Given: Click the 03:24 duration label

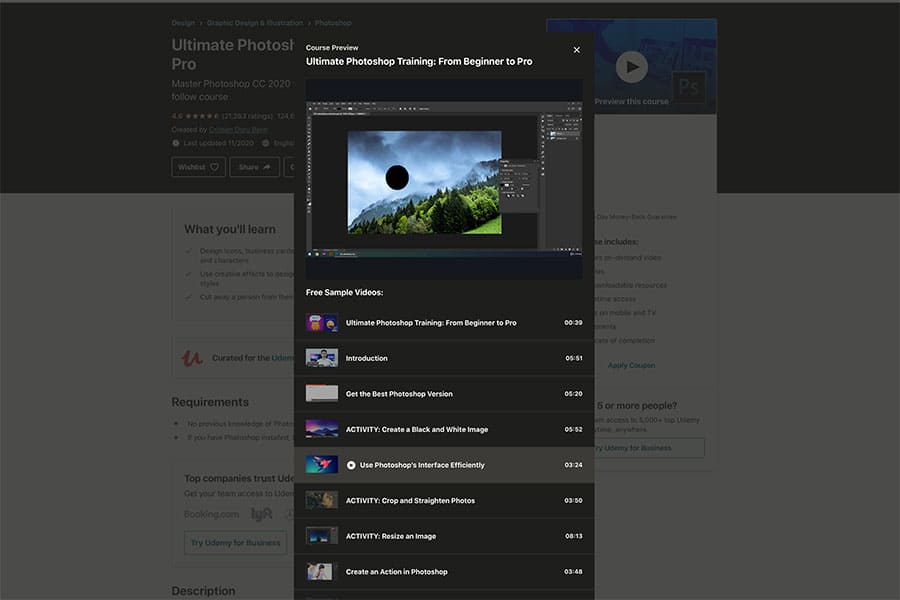Looking at the screenshot, I should click(x=573, y=465).
